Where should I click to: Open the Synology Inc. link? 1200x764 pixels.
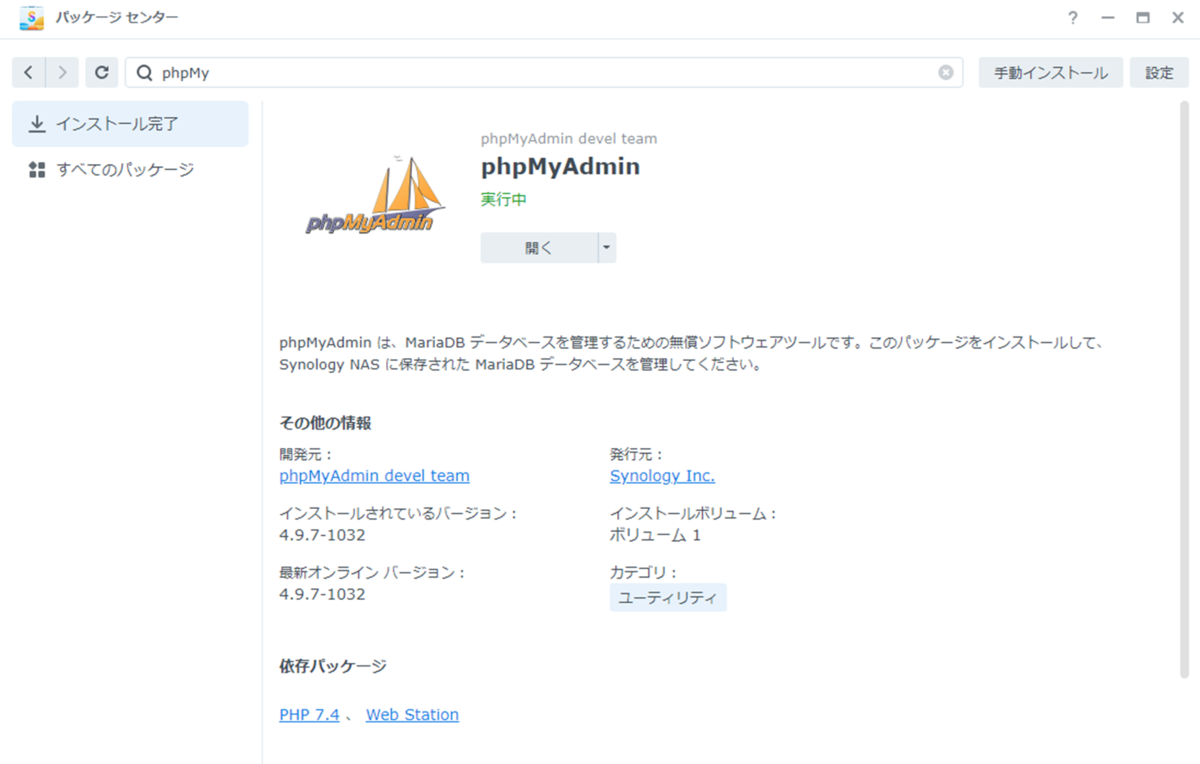click(662, 476)
